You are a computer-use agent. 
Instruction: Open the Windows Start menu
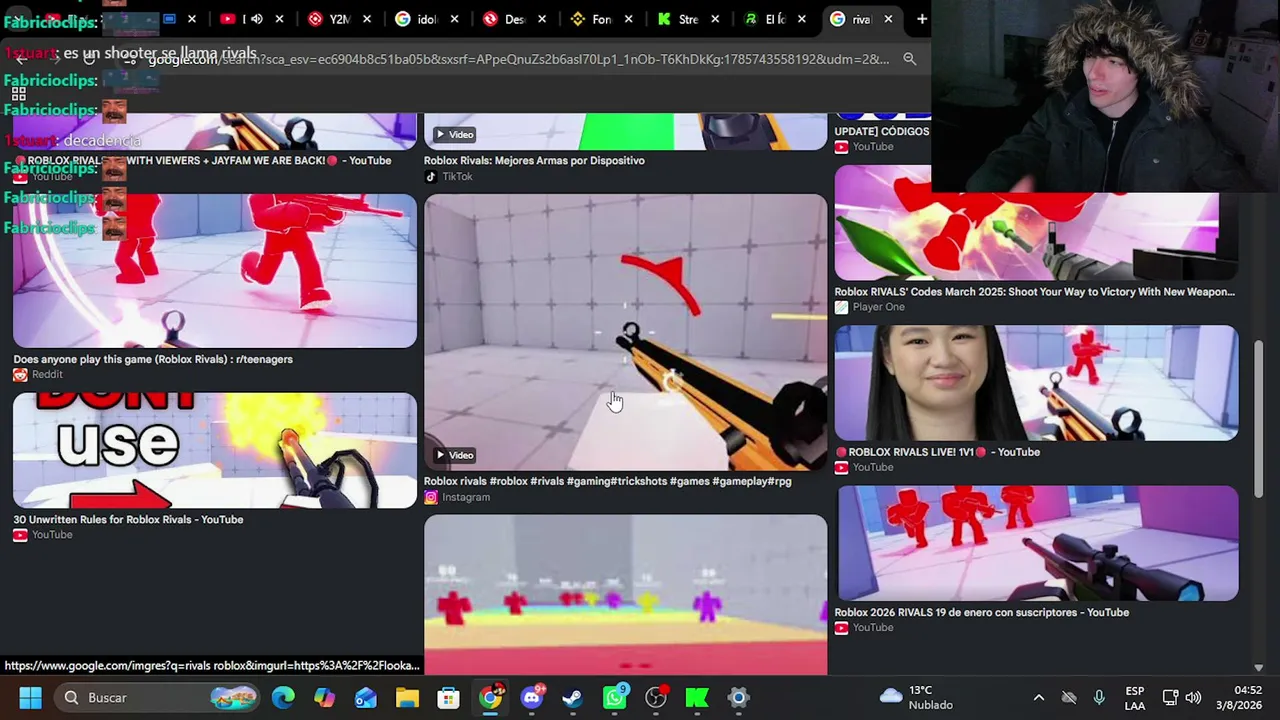point(30,697)
